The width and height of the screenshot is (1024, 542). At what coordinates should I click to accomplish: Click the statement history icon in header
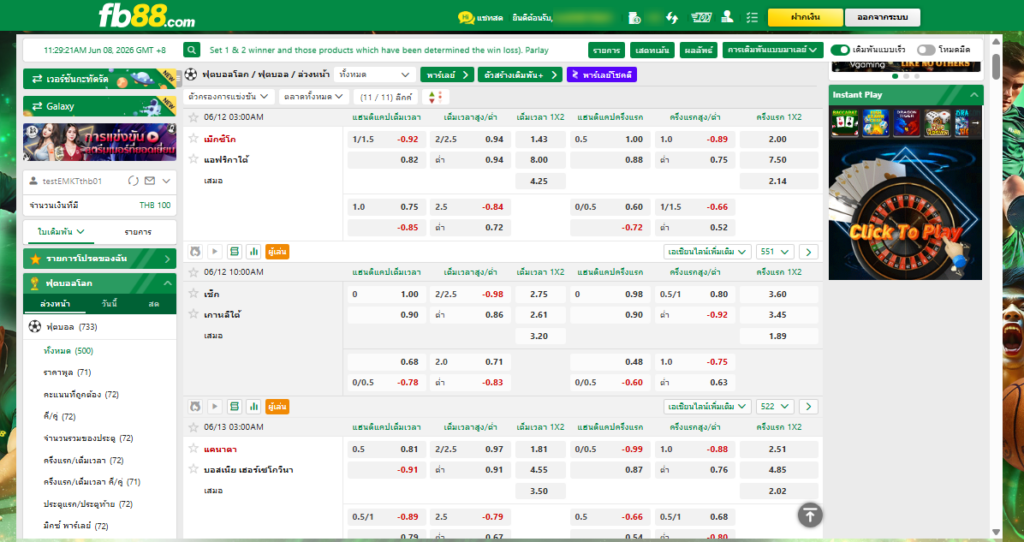point(634,18)
